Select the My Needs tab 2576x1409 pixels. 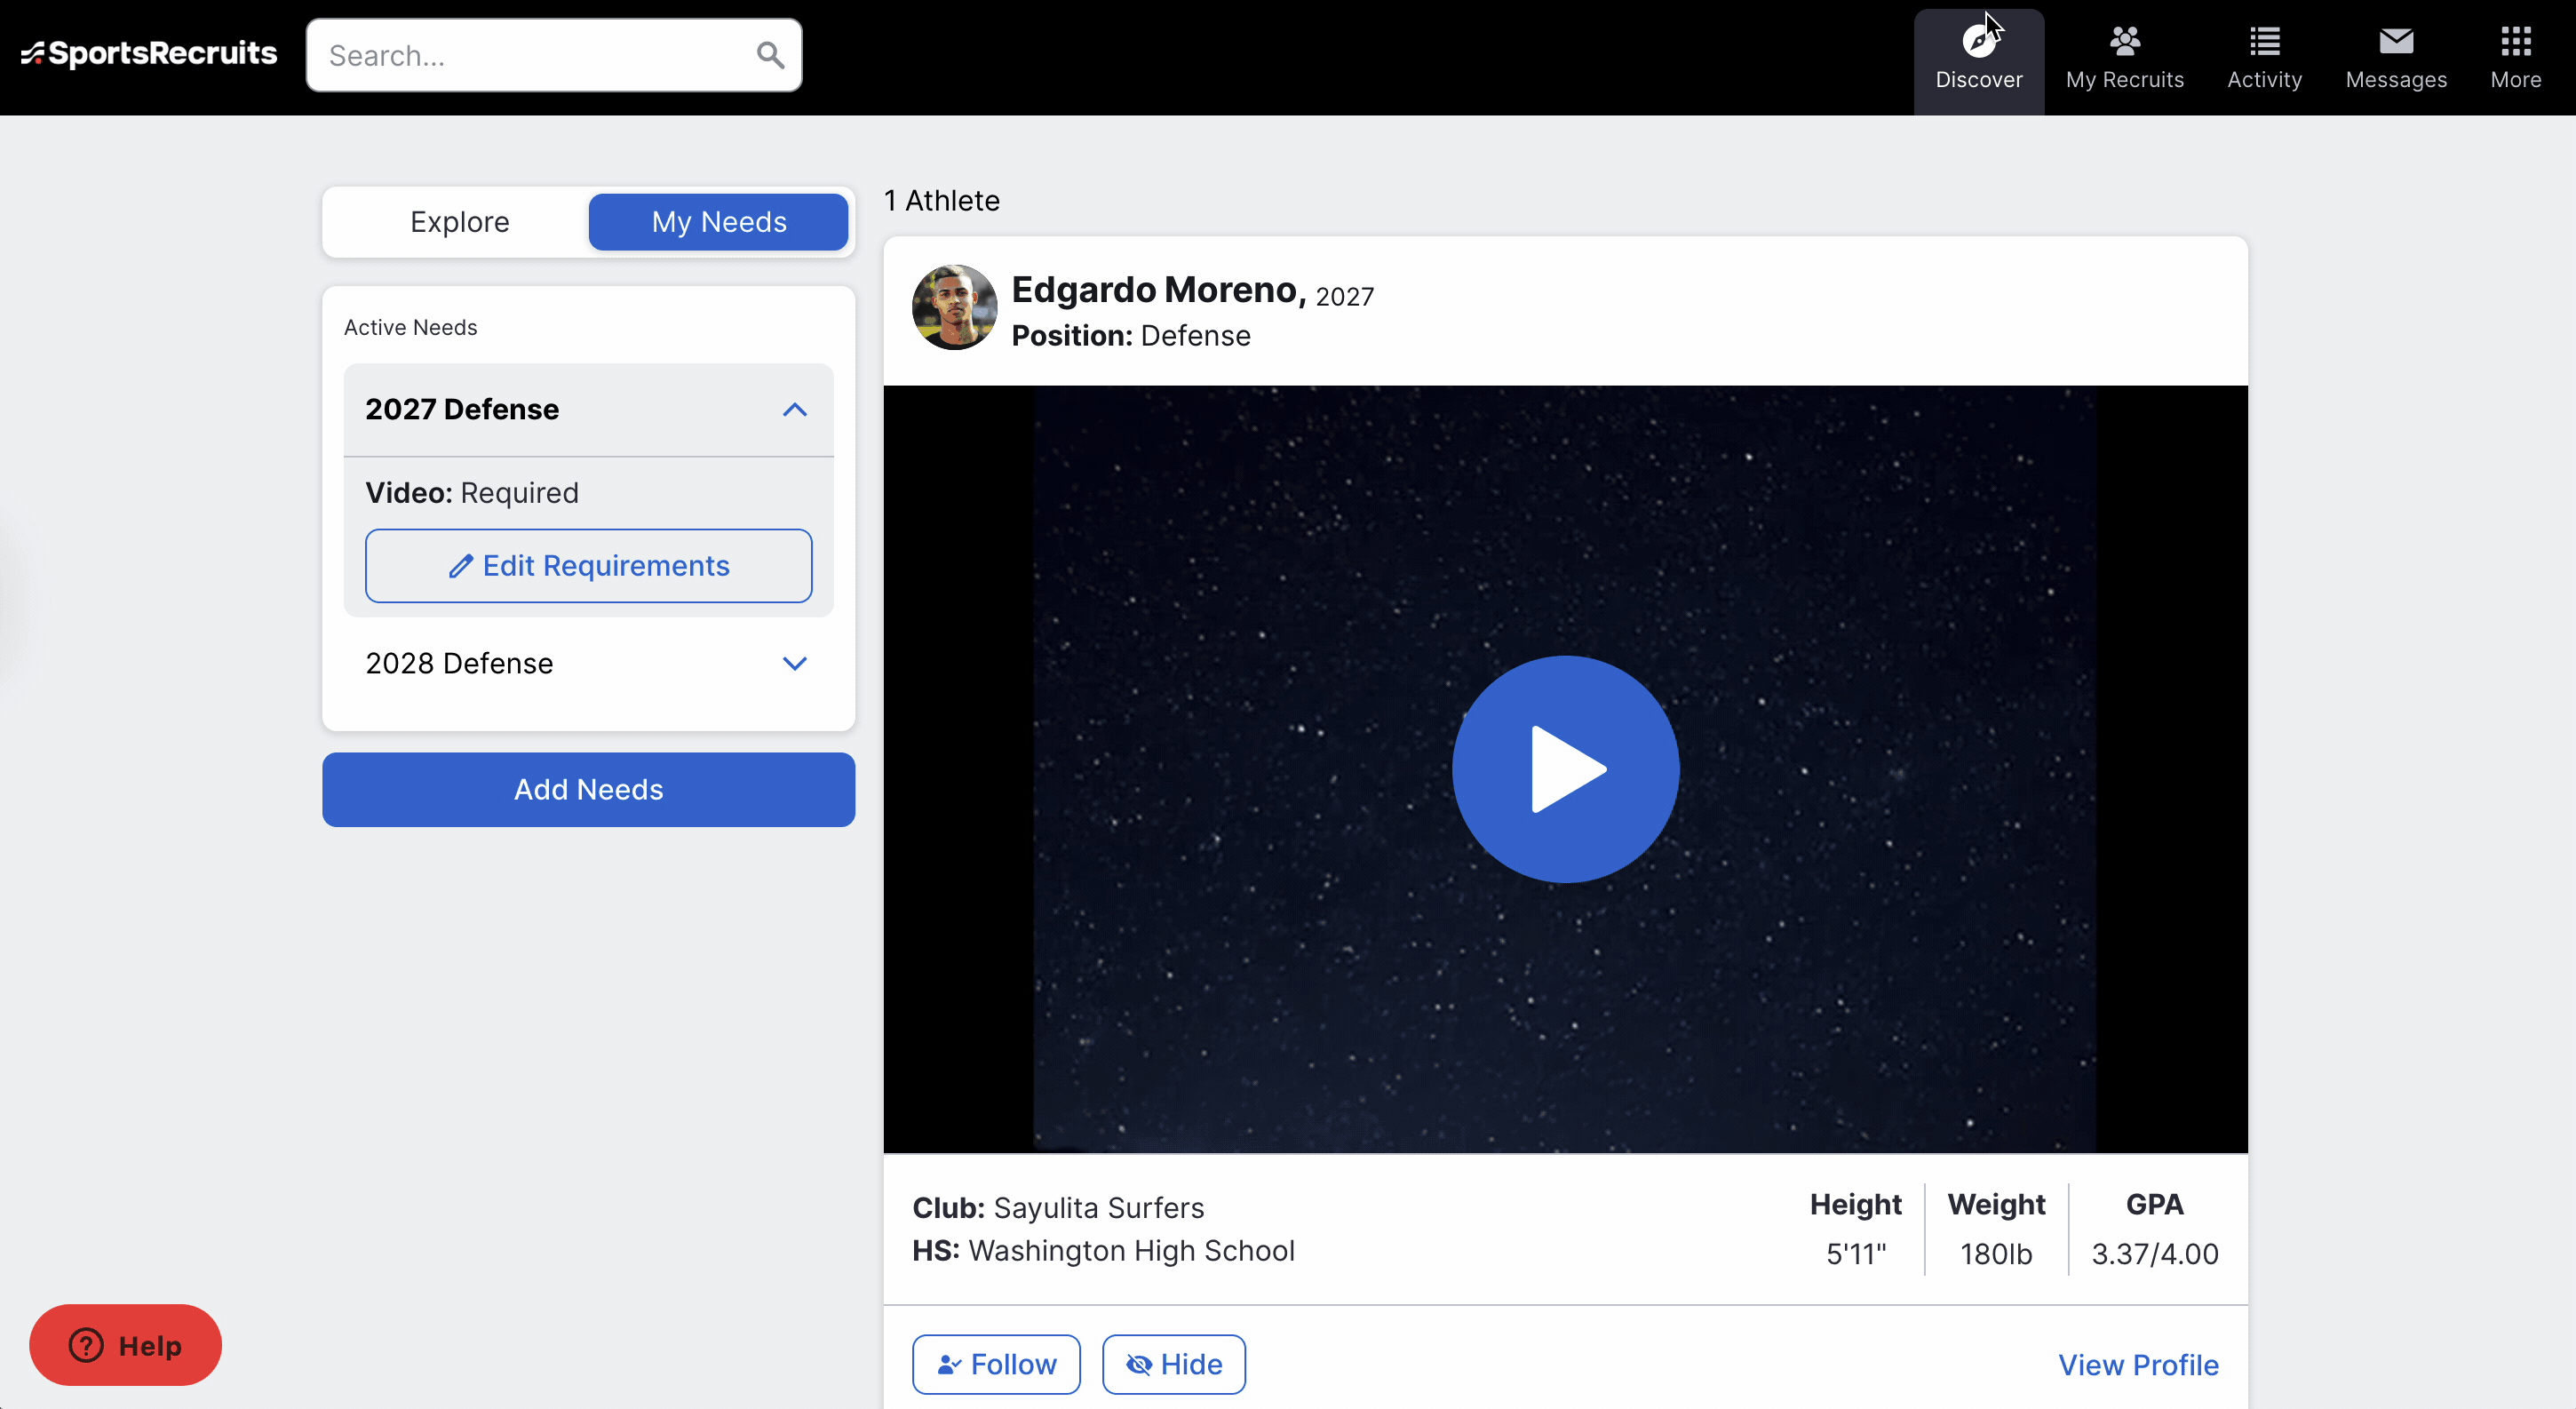click(x=718, y=222)
